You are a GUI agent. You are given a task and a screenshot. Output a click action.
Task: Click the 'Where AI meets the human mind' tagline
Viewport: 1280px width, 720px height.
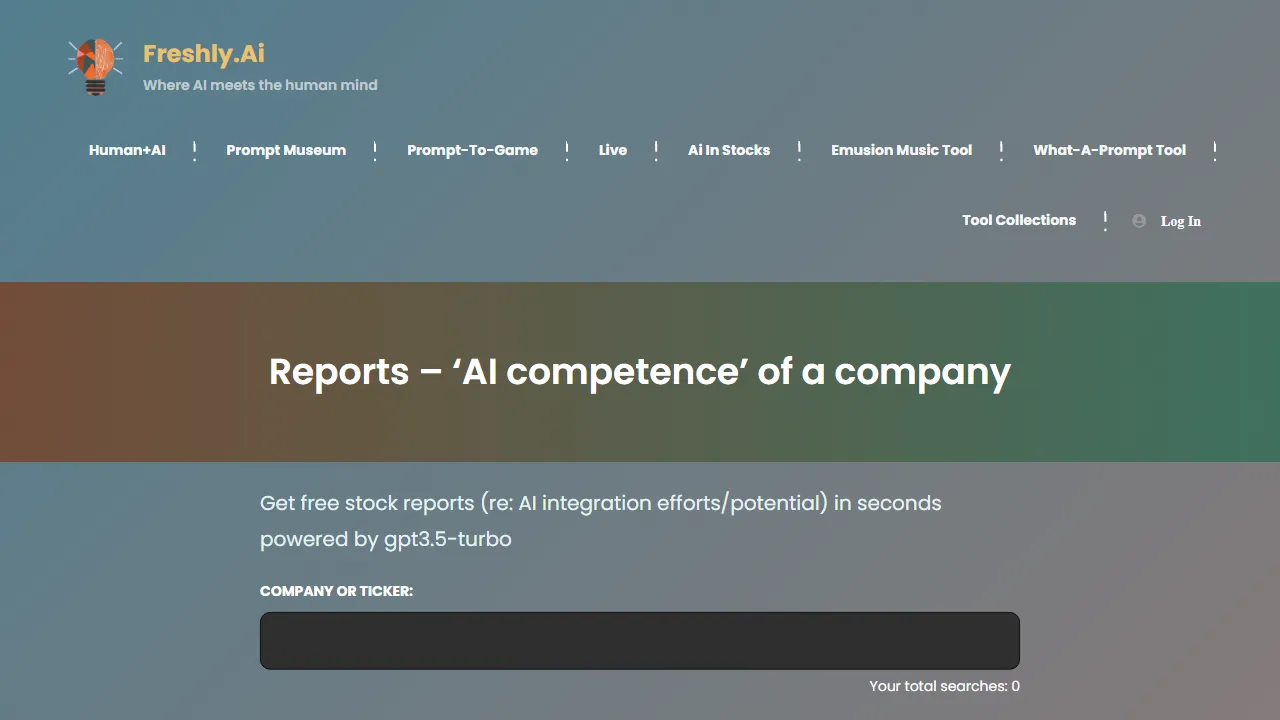[x=260, y=85]
